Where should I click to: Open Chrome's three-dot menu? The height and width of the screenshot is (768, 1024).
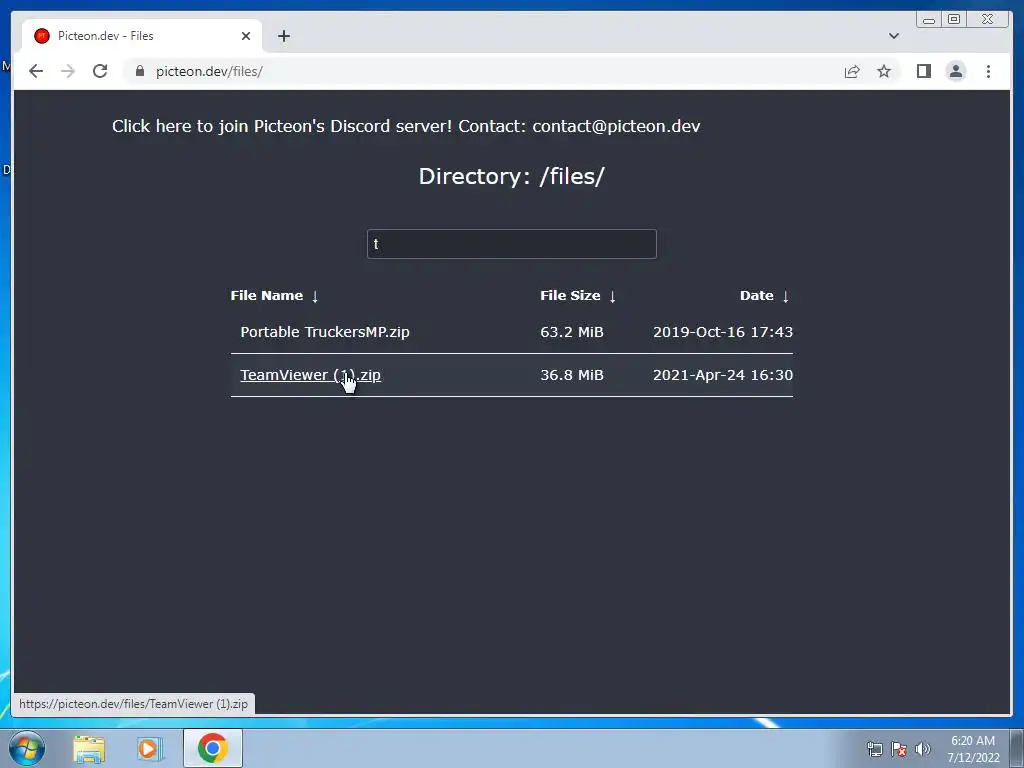(x=988, y=71)
